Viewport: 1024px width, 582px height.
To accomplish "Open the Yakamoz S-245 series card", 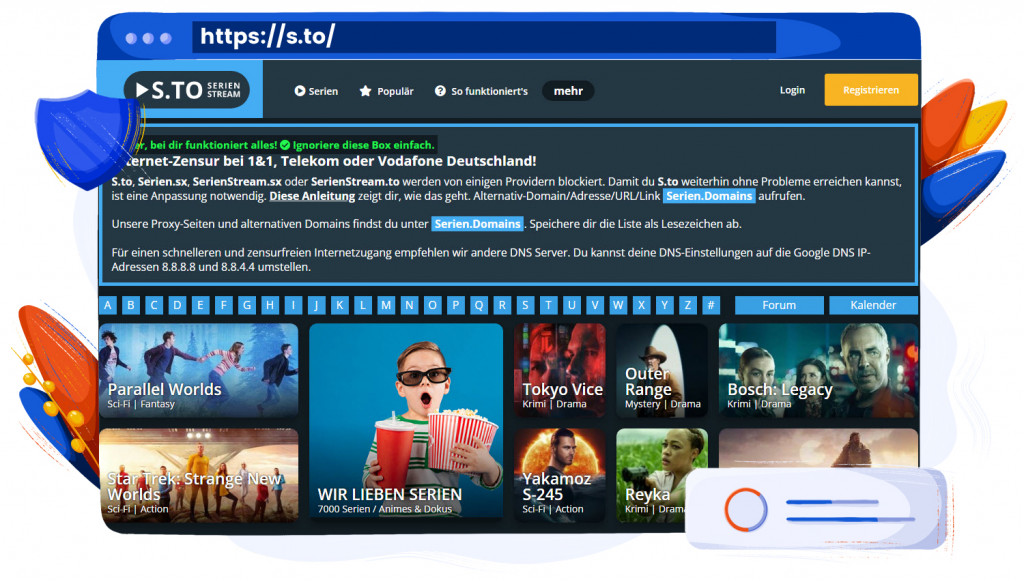I will (x=560, y=476).
